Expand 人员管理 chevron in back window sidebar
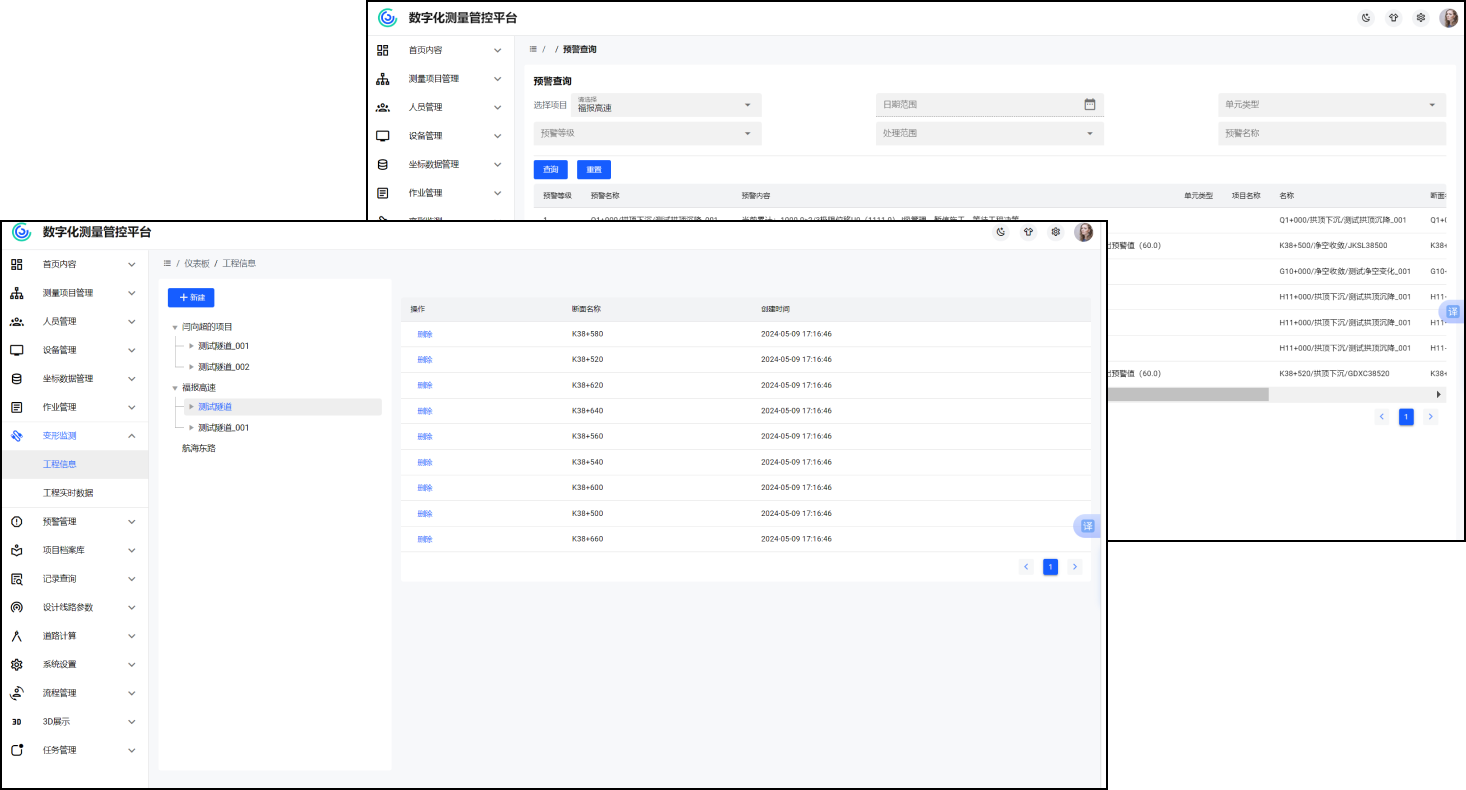This screenshot has width=1466, height=790. (498, 107)
